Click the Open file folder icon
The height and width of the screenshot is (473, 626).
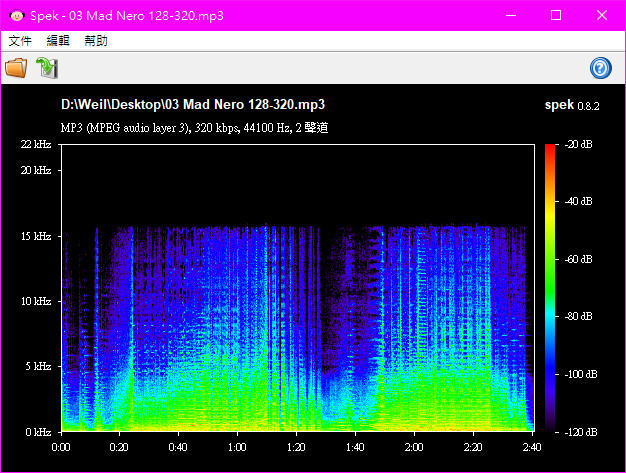(x=16, y=68)
